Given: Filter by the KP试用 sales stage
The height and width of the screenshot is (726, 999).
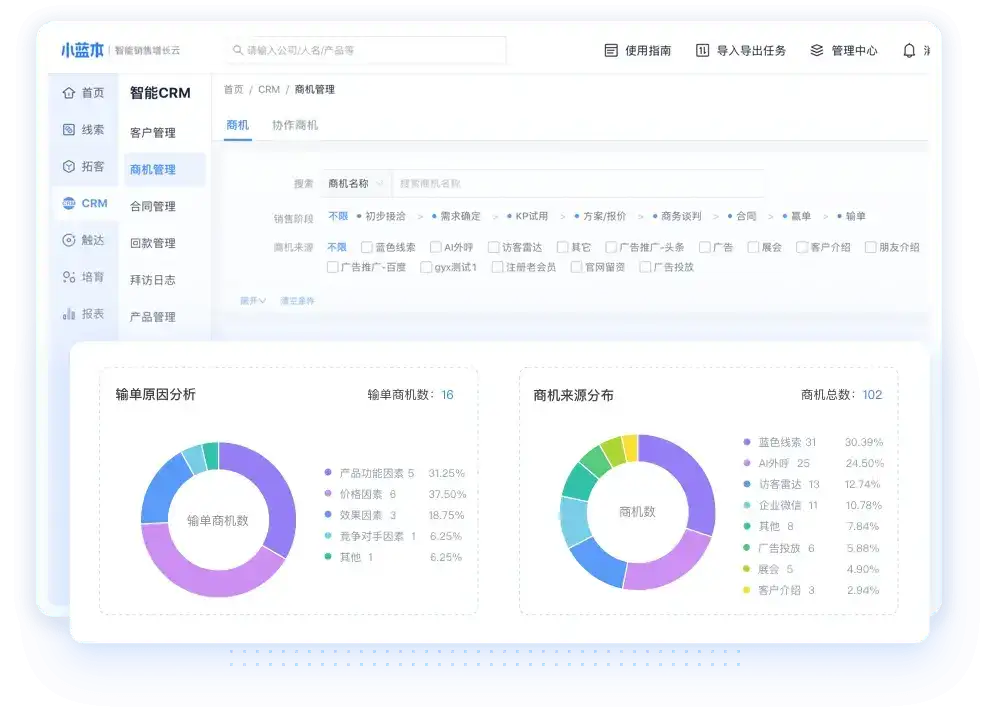Looking at the screenshot, I should (528, 216).
